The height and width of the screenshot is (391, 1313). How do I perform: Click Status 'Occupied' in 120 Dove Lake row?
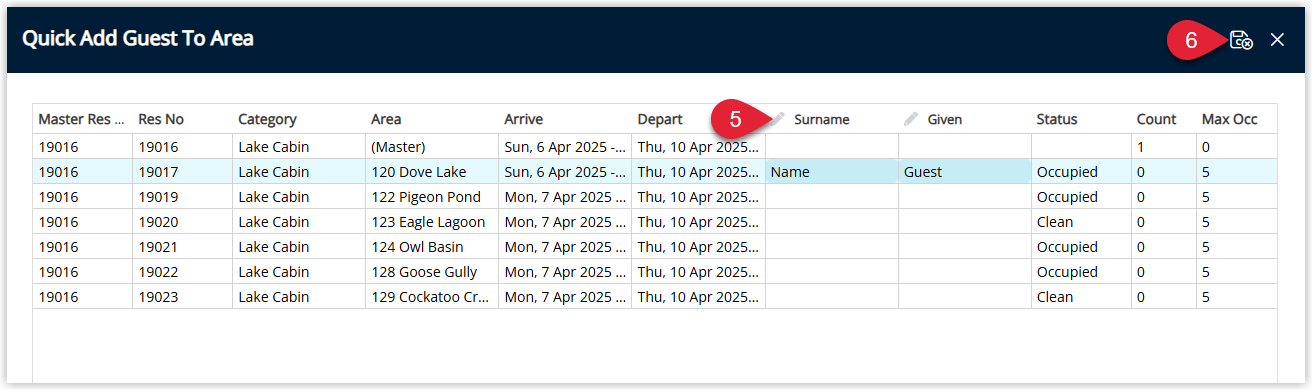point(1081,172)
